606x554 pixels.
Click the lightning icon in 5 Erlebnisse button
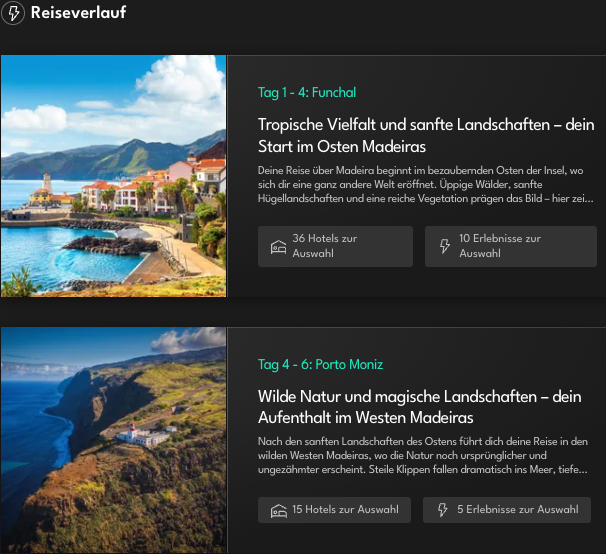tap(443, 510)
